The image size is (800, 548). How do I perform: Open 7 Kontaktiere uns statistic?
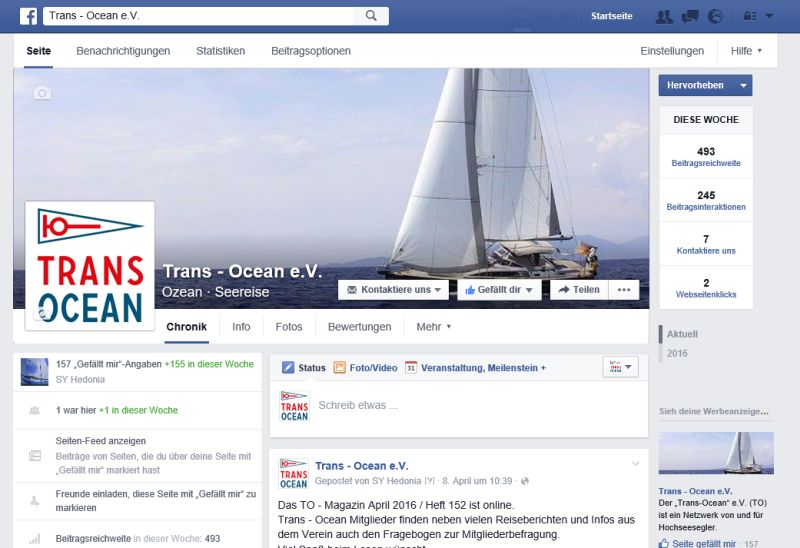click(706, 244)
